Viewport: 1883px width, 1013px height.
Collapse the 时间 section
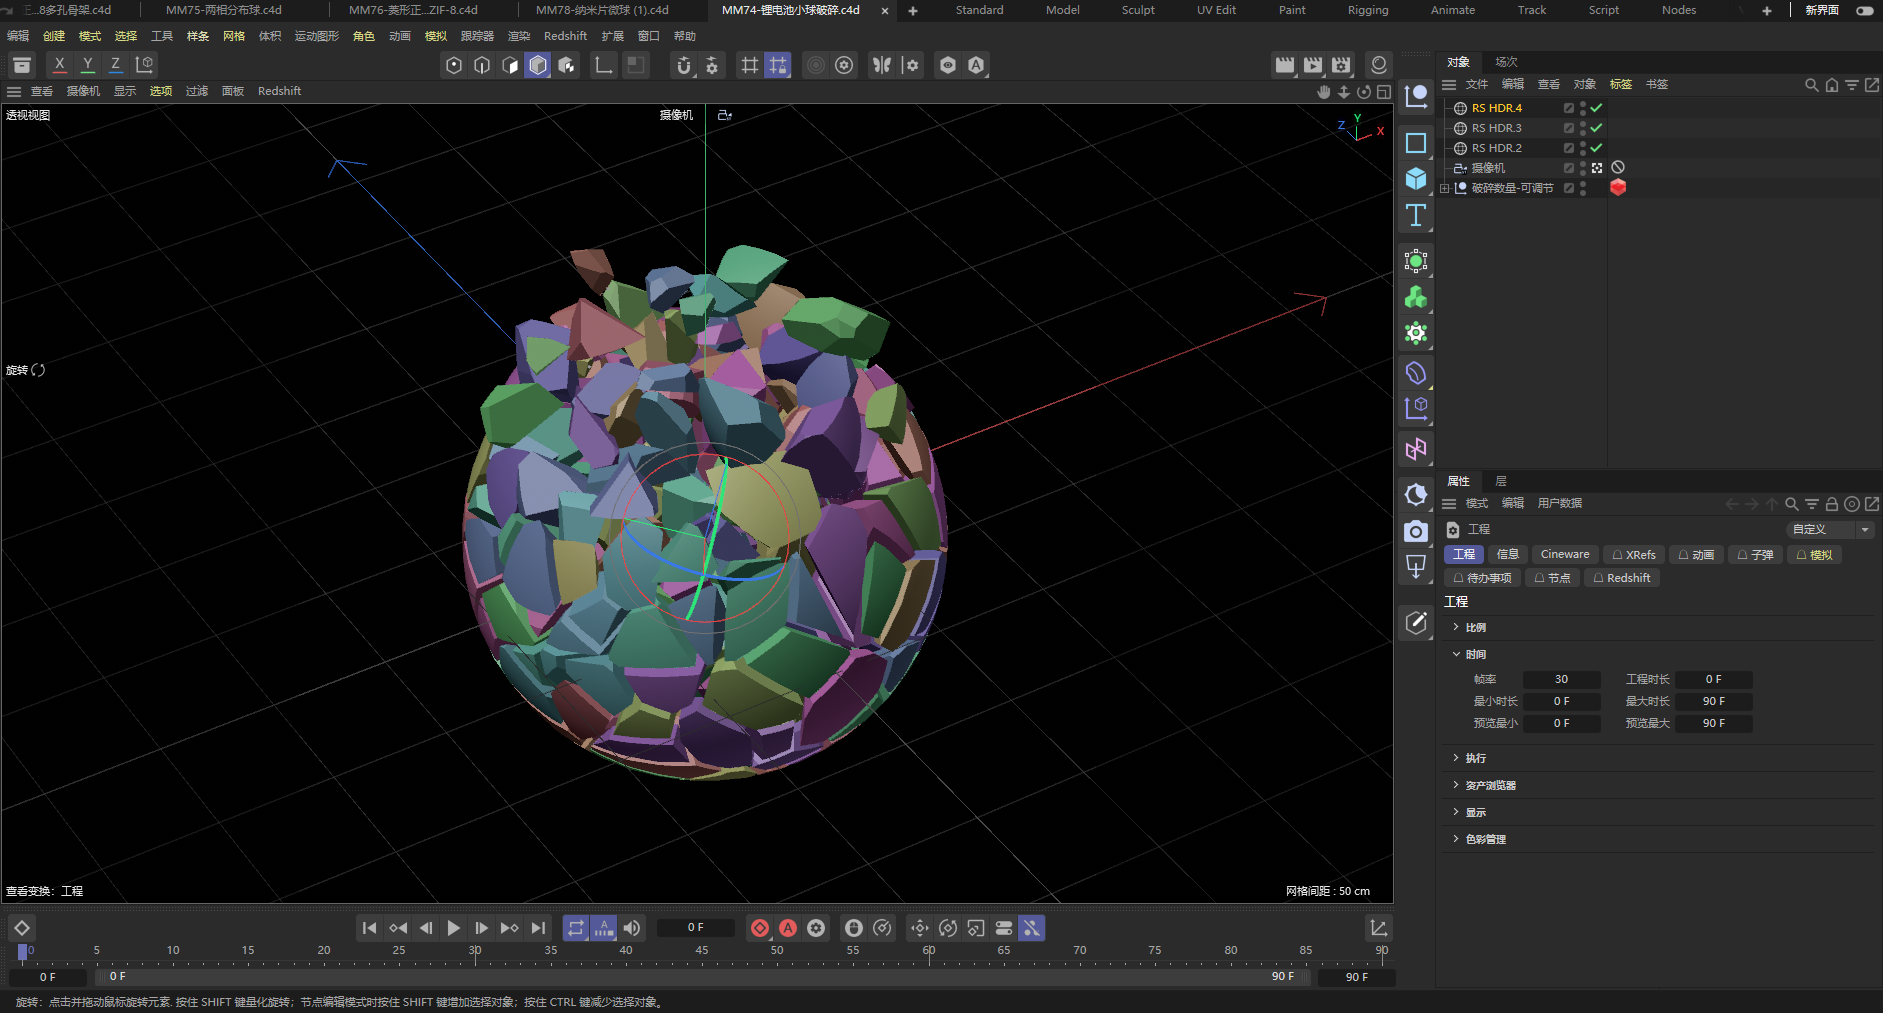pyautogui.click(x=1456, y=654)
